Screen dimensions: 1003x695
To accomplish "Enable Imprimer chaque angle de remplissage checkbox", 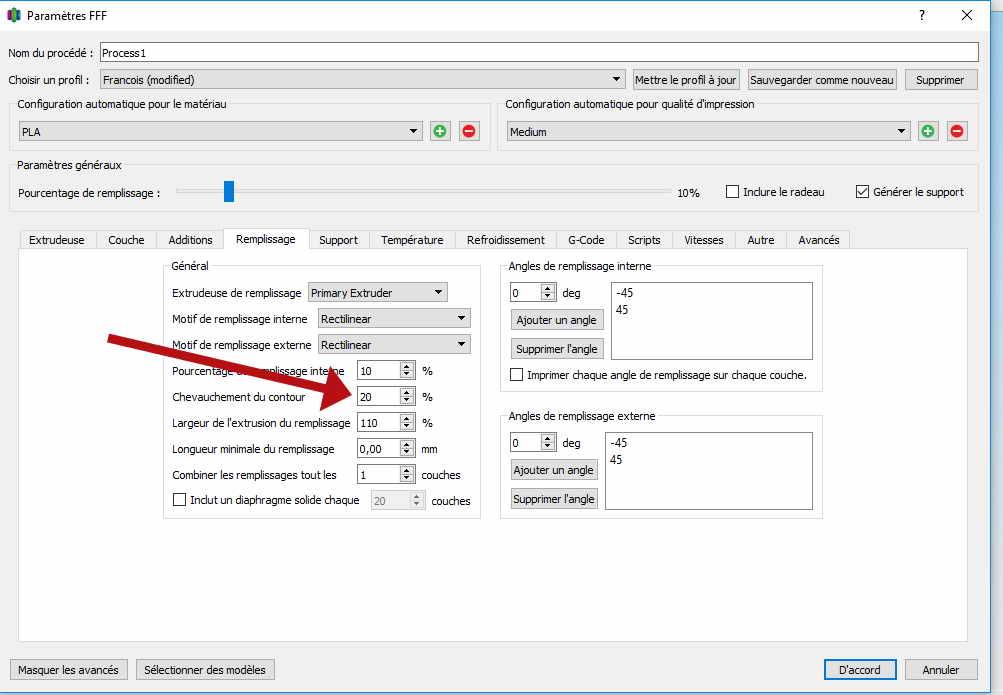I will click(x=516, y=375).
